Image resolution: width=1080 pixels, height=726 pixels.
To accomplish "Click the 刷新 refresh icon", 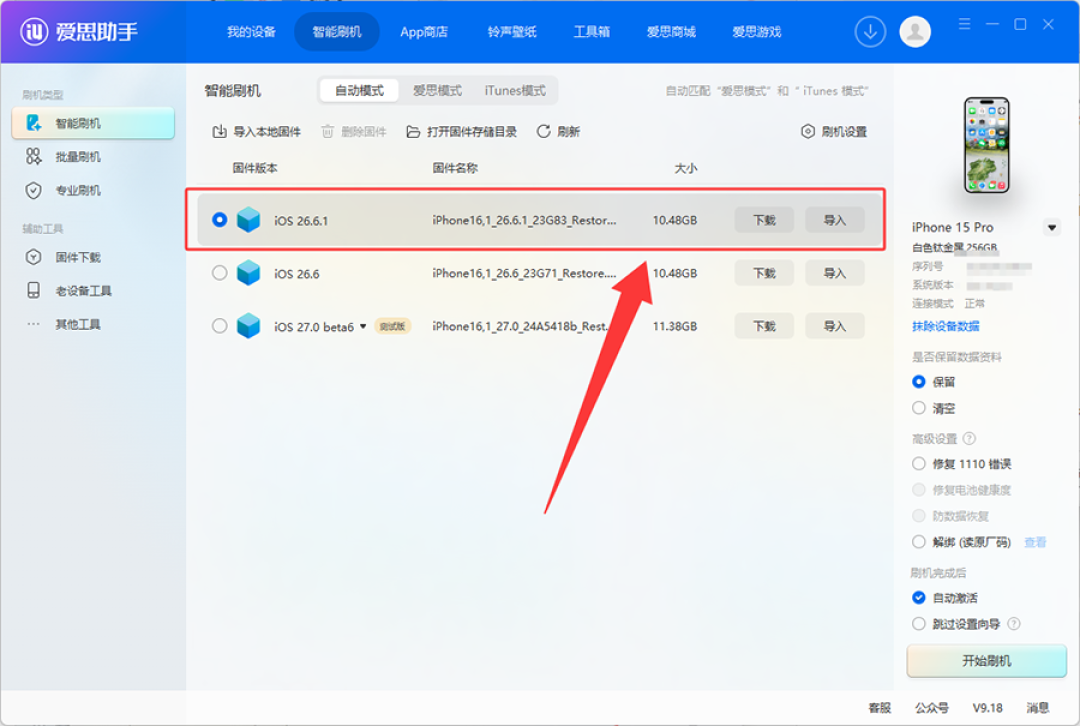I will click(543, 132).
